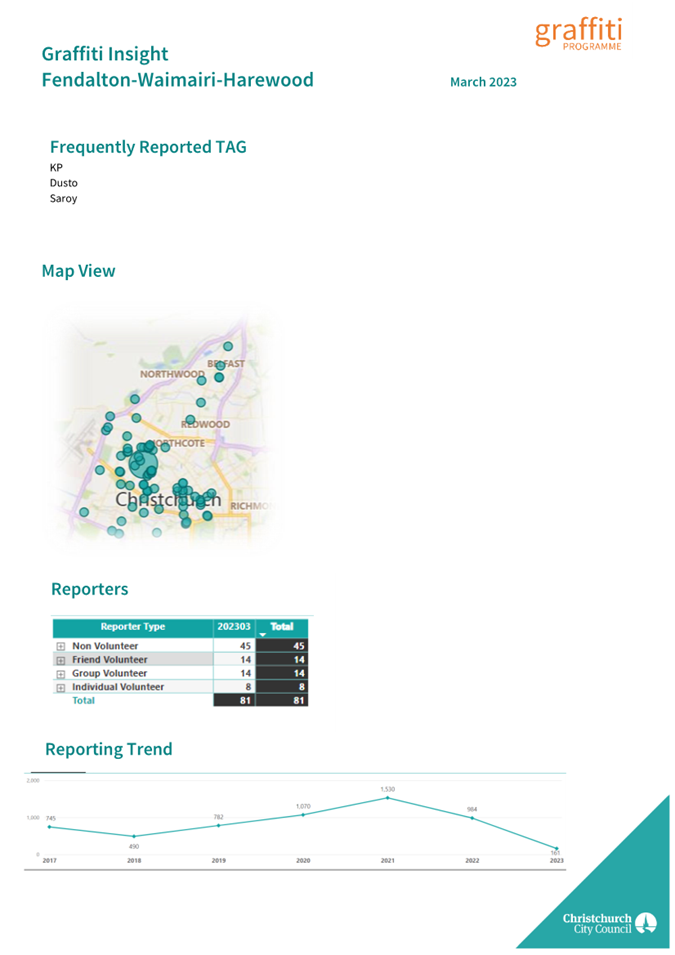Click the Total column sort arrow
675x955 pixels.
tap(263, 635)
